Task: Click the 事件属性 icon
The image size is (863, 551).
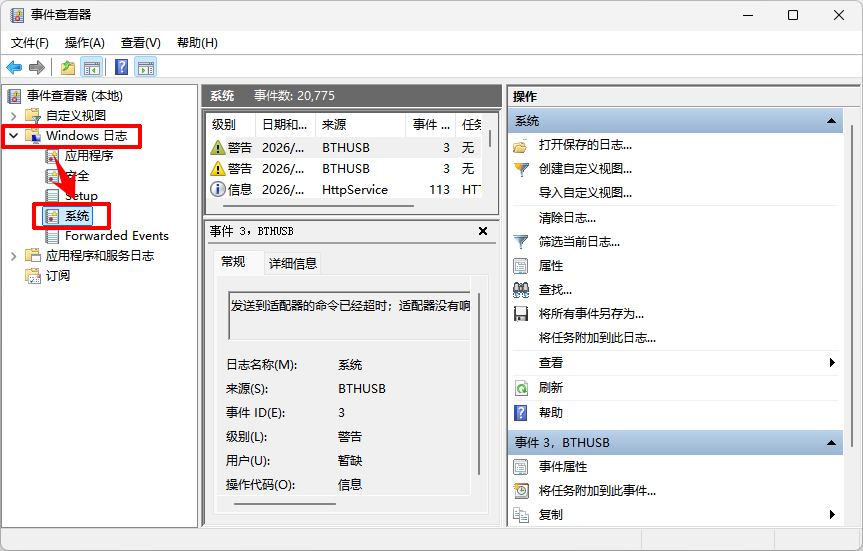Action: (521, 467)
